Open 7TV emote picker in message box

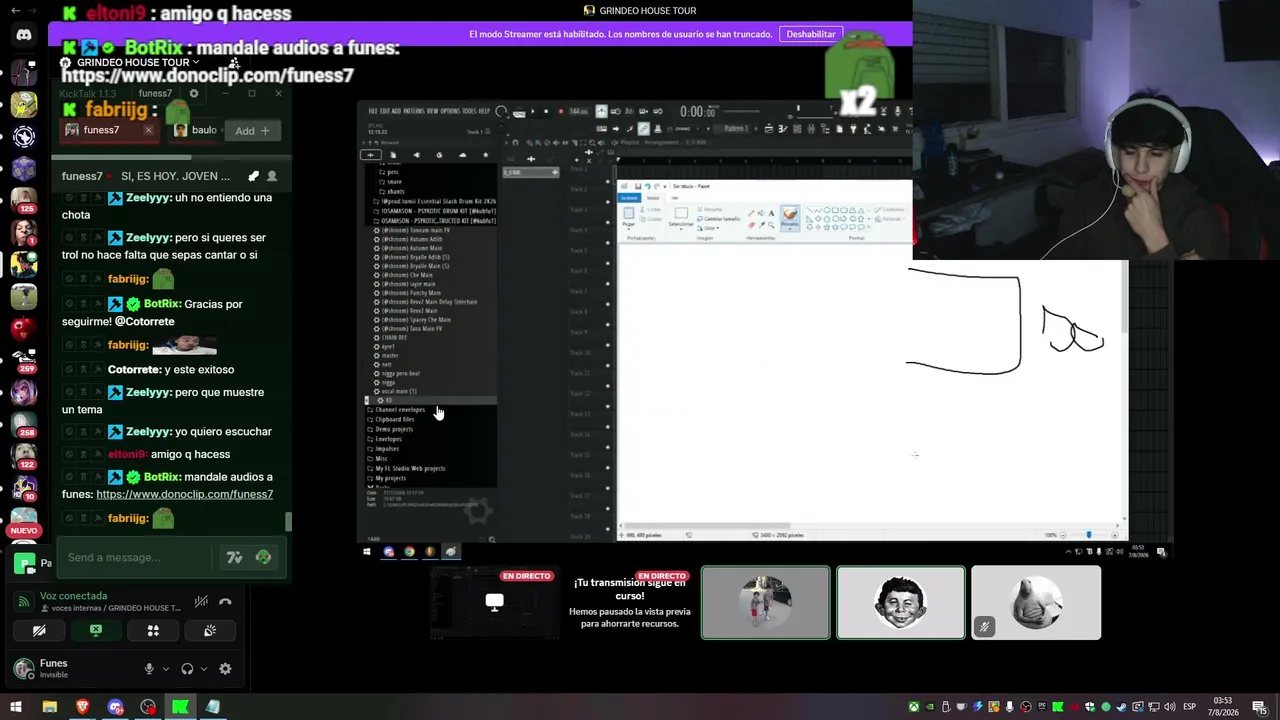pyautogui.click(x=234, y=557)
